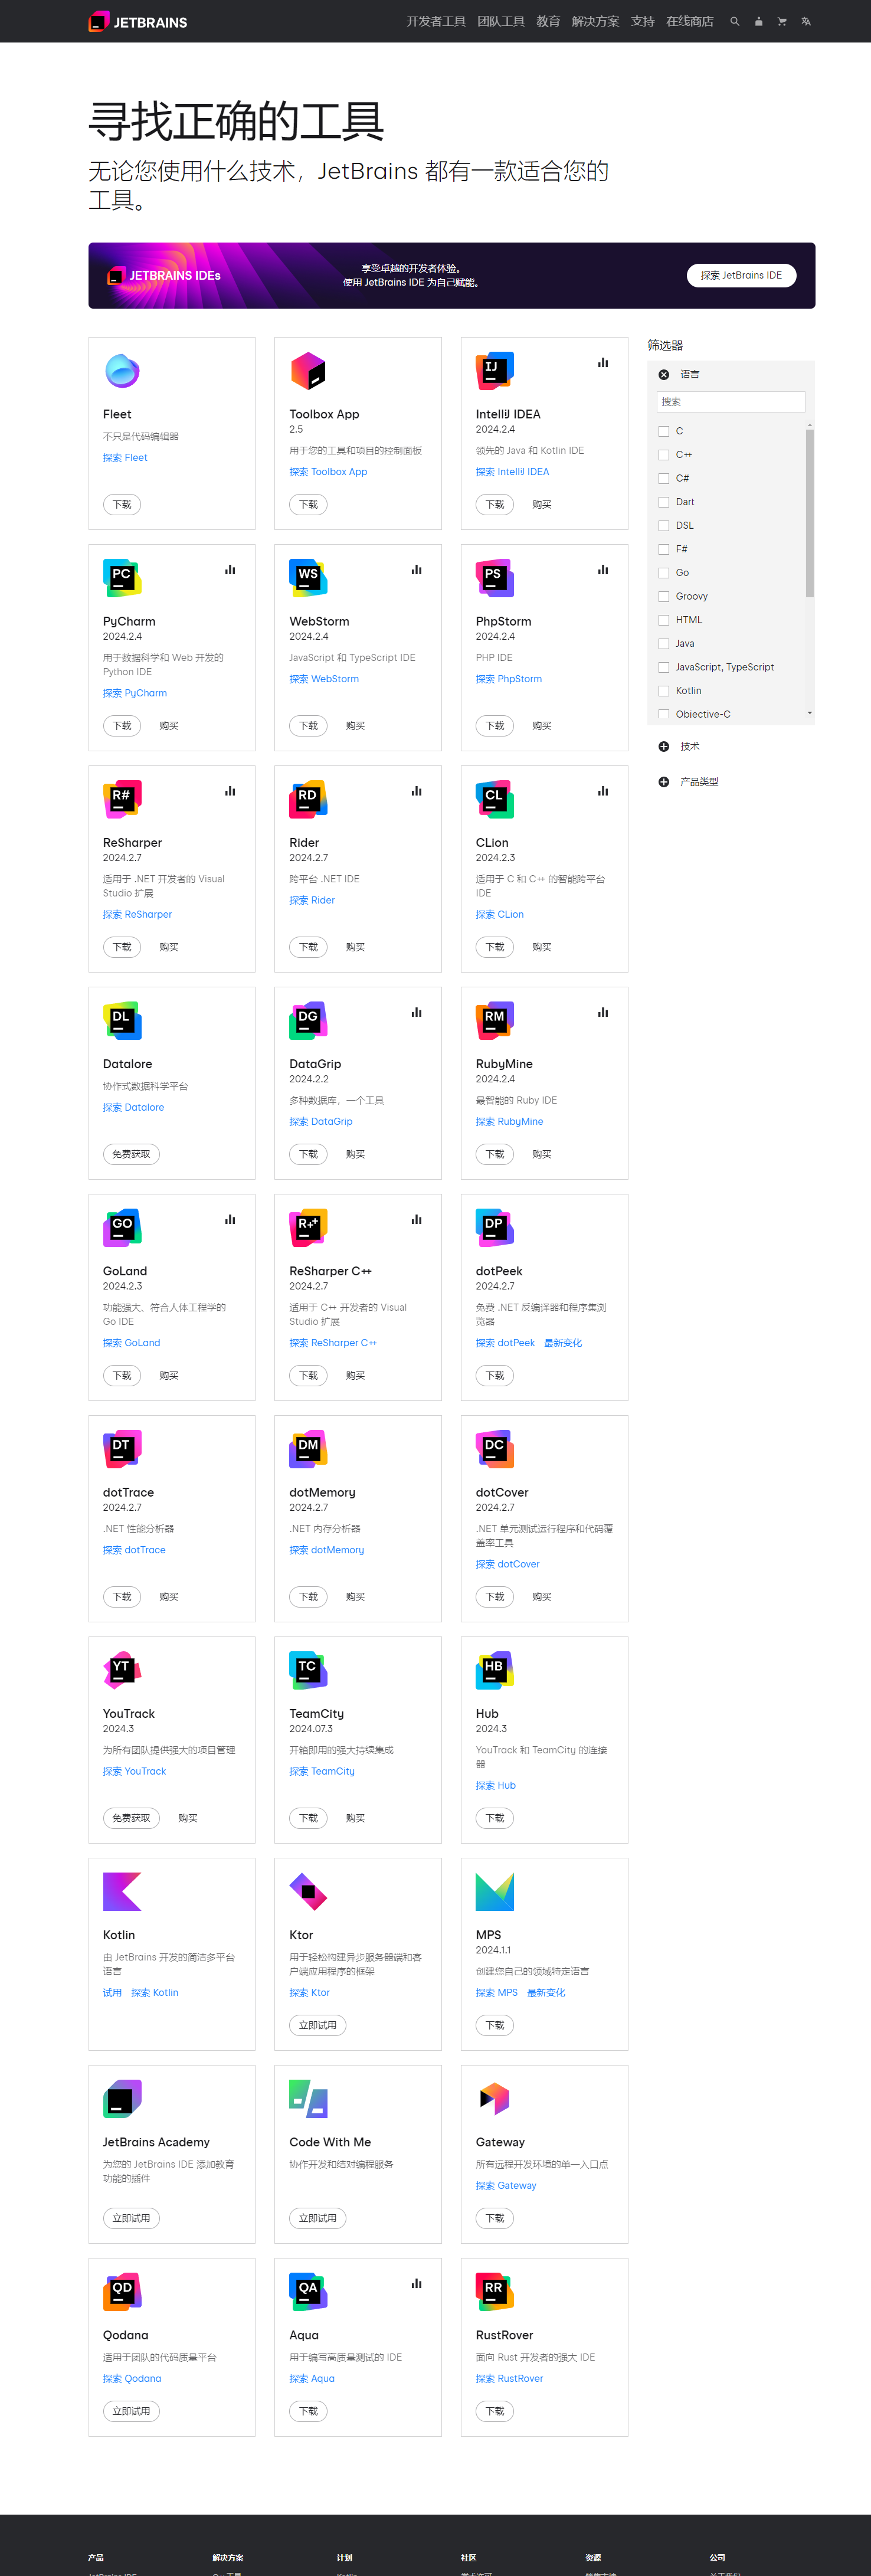
Task: Open the search icon in header
Action: 735,21
